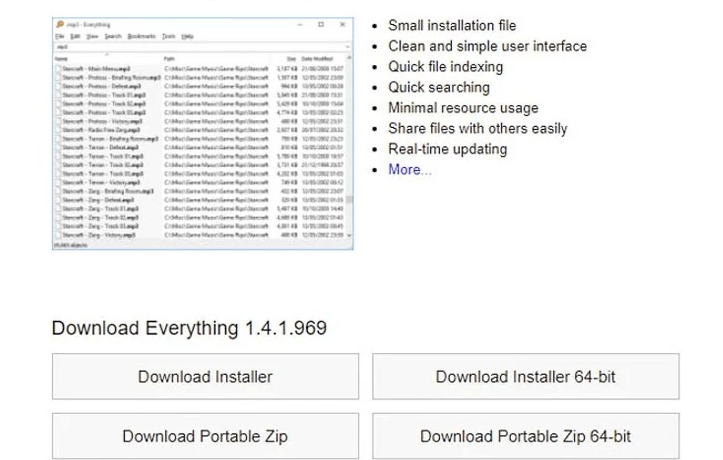
Task: Click the 'Quick searching' bullet text
Action: 439,87
